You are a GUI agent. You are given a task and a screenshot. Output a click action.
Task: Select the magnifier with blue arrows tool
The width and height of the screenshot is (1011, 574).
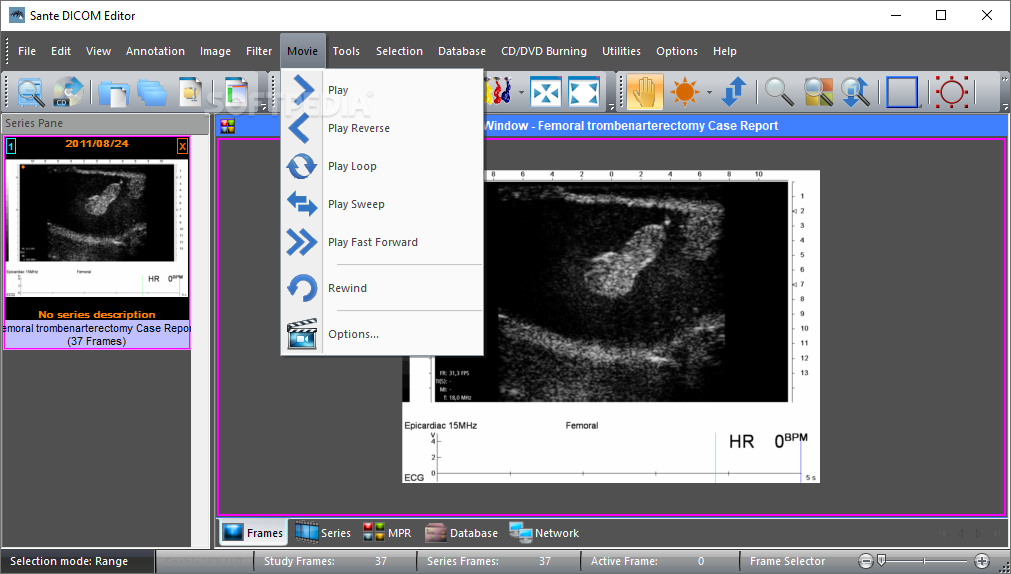point(856,92)
